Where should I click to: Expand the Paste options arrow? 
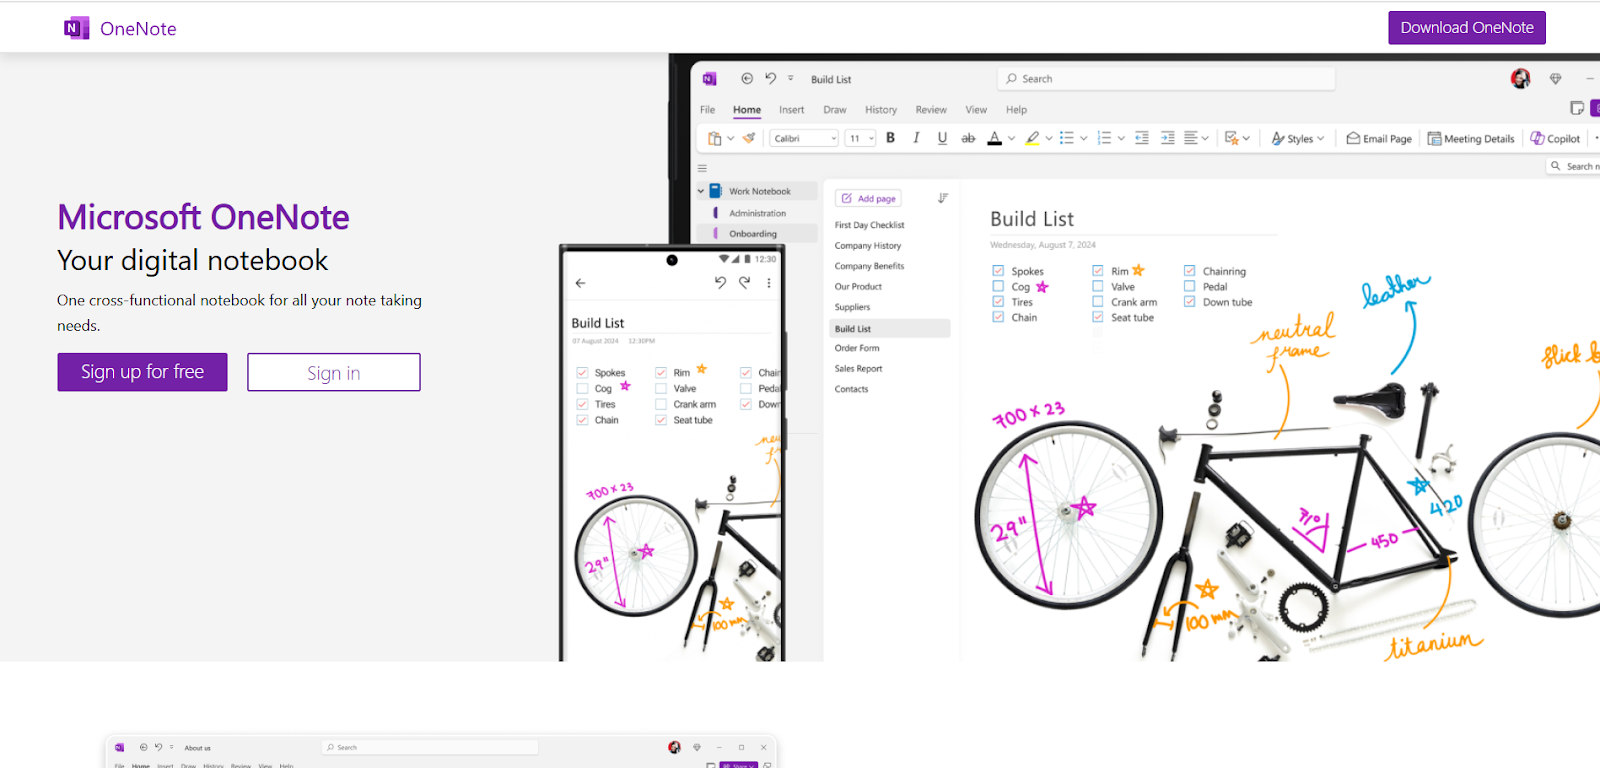[x=731, y=139]
